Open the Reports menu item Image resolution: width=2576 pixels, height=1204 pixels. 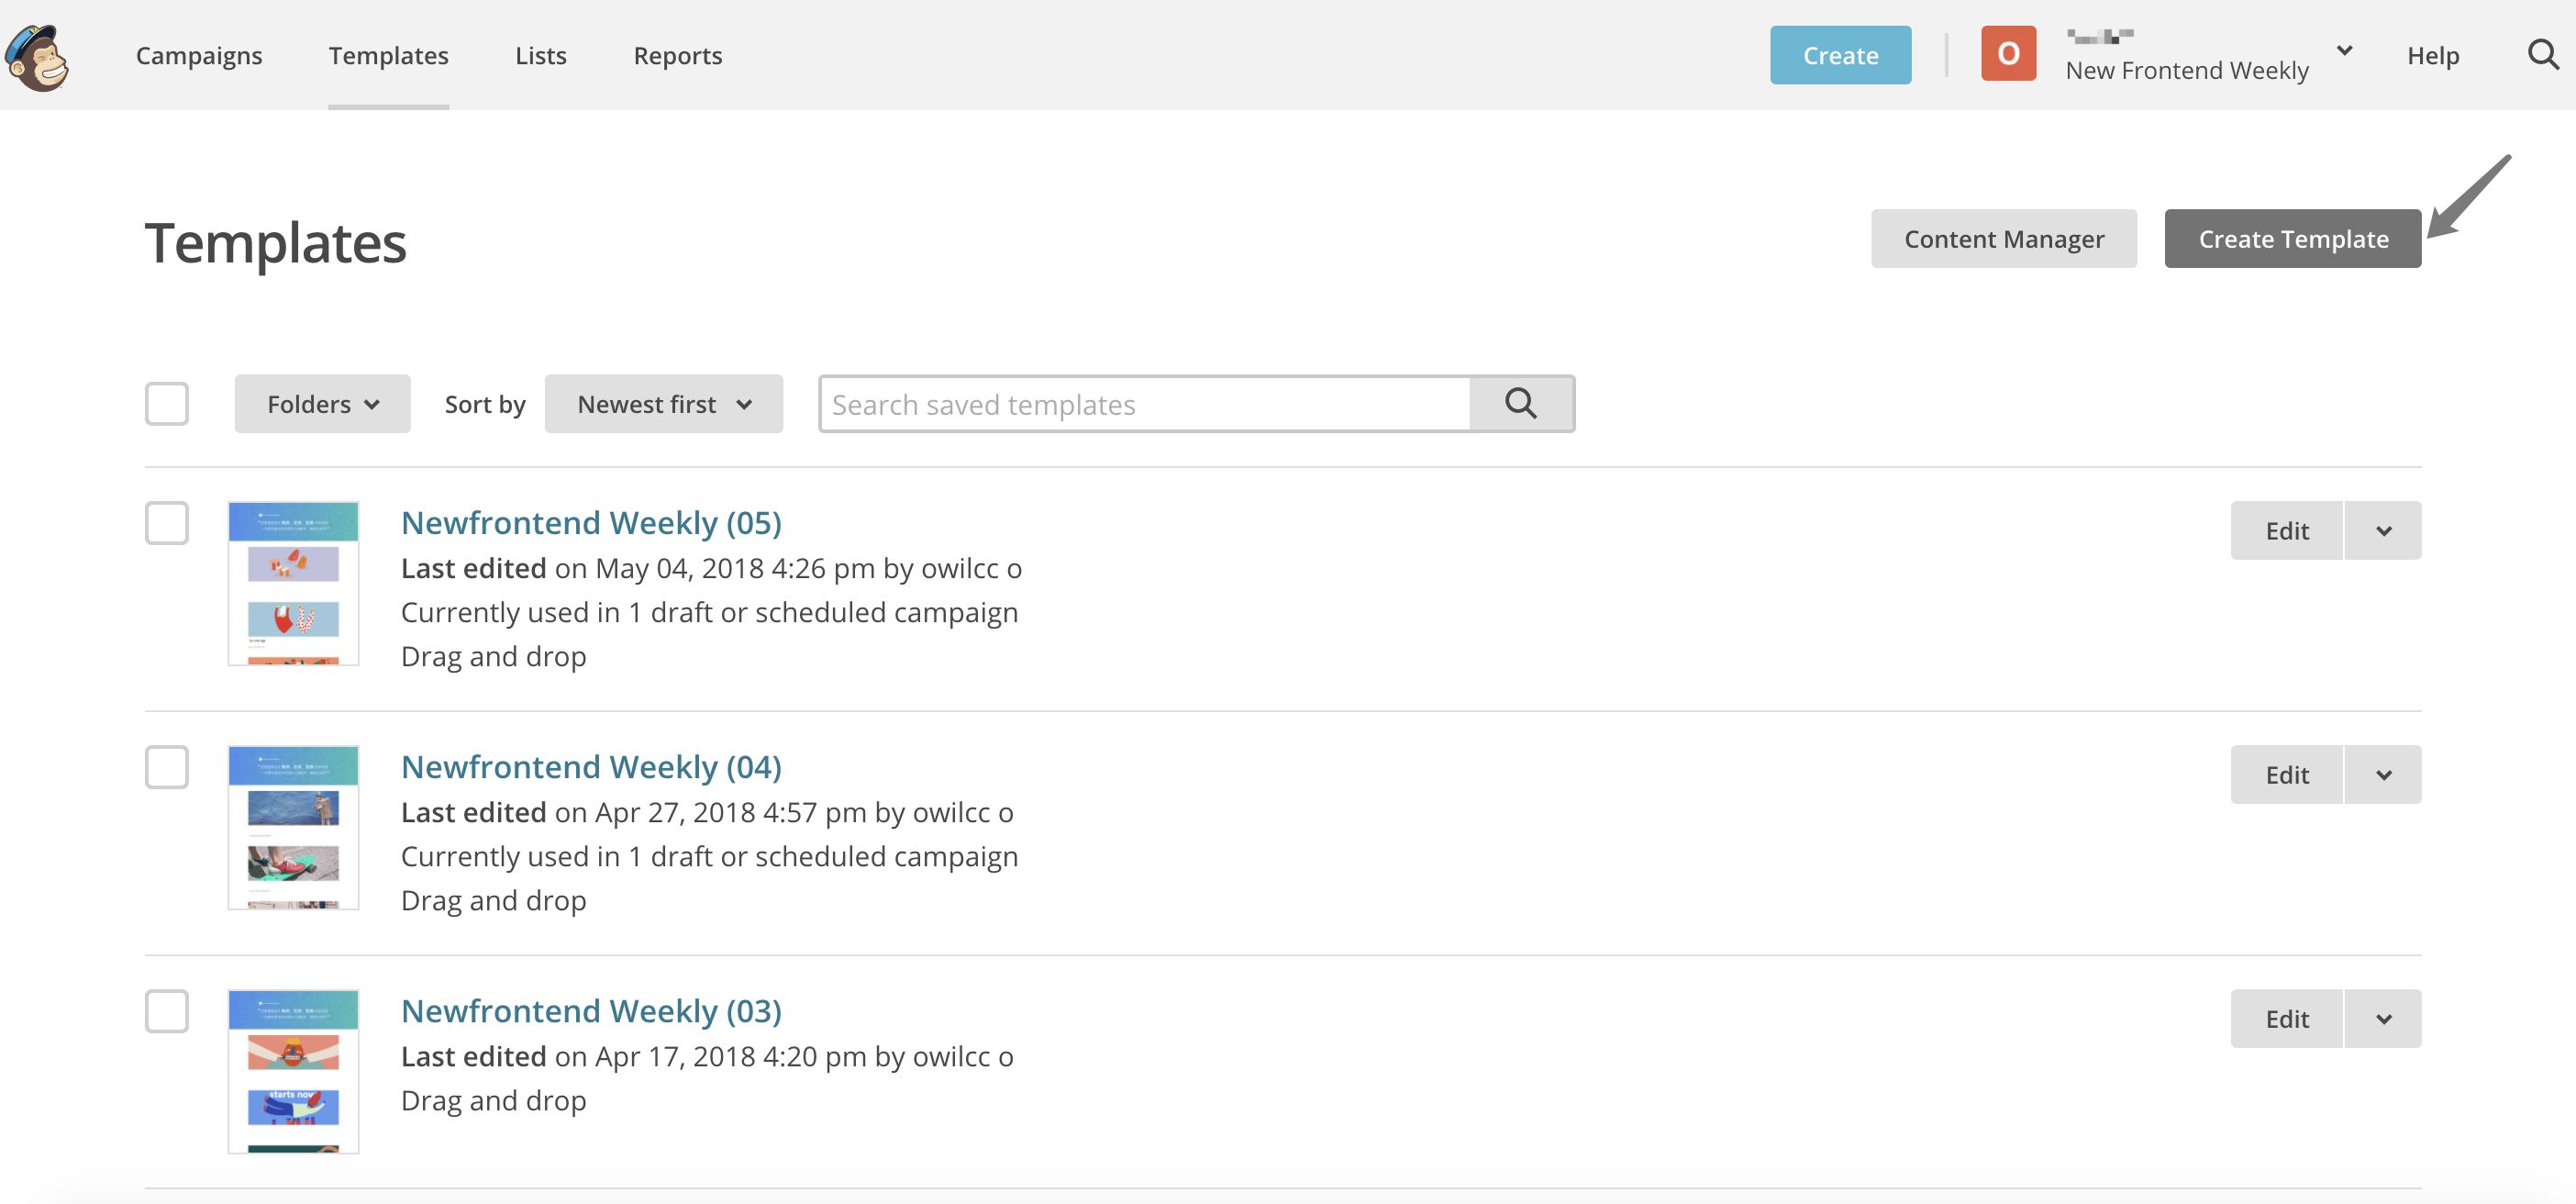pos(677,55)
